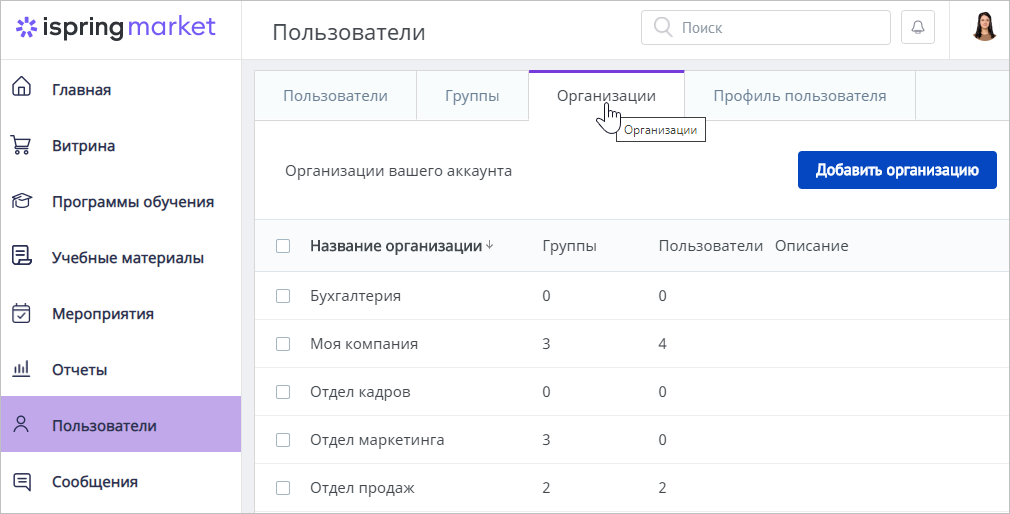
Task: Select Пользователи in the sidebar
Action: (x=121, y=424)
